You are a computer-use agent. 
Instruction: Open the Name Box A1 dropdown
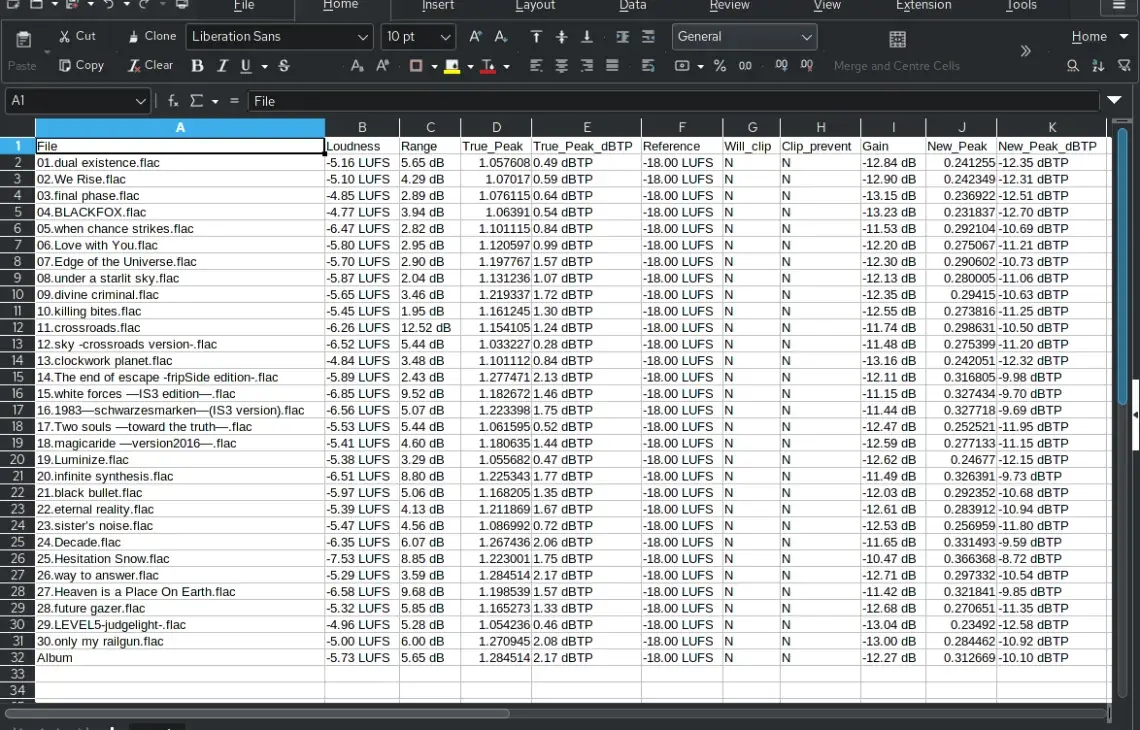pos(140,101)
